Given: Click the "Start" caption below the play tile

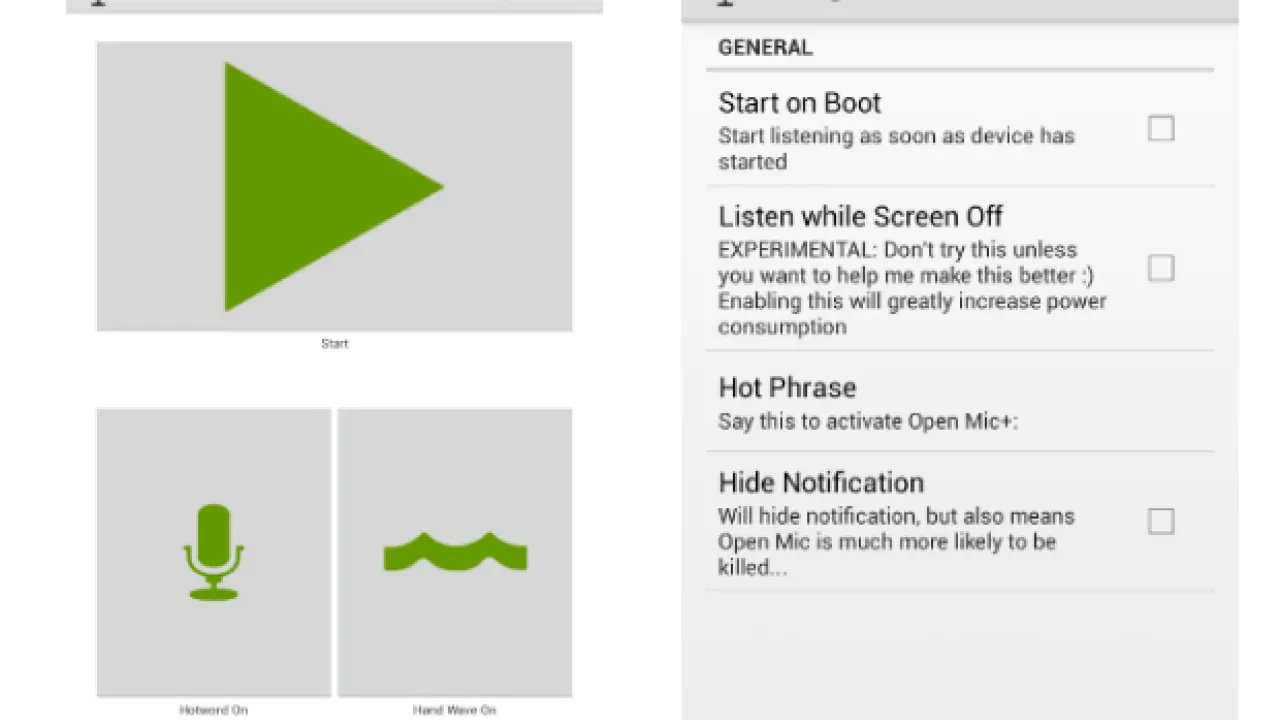Looking at the screenshot, I should point(334,344).
